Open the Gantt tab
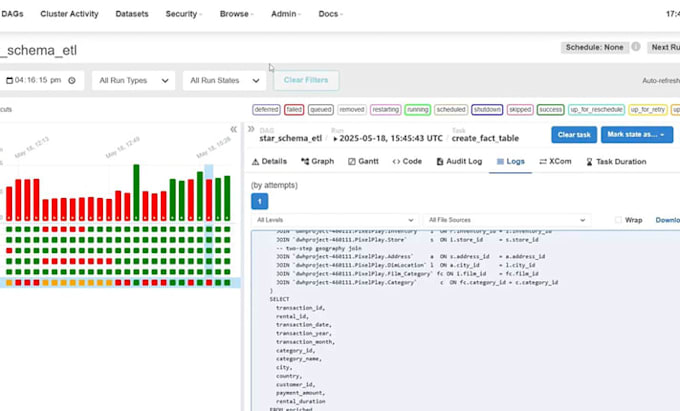This screenshot has width=680, height=411. (x=363, y=162)
